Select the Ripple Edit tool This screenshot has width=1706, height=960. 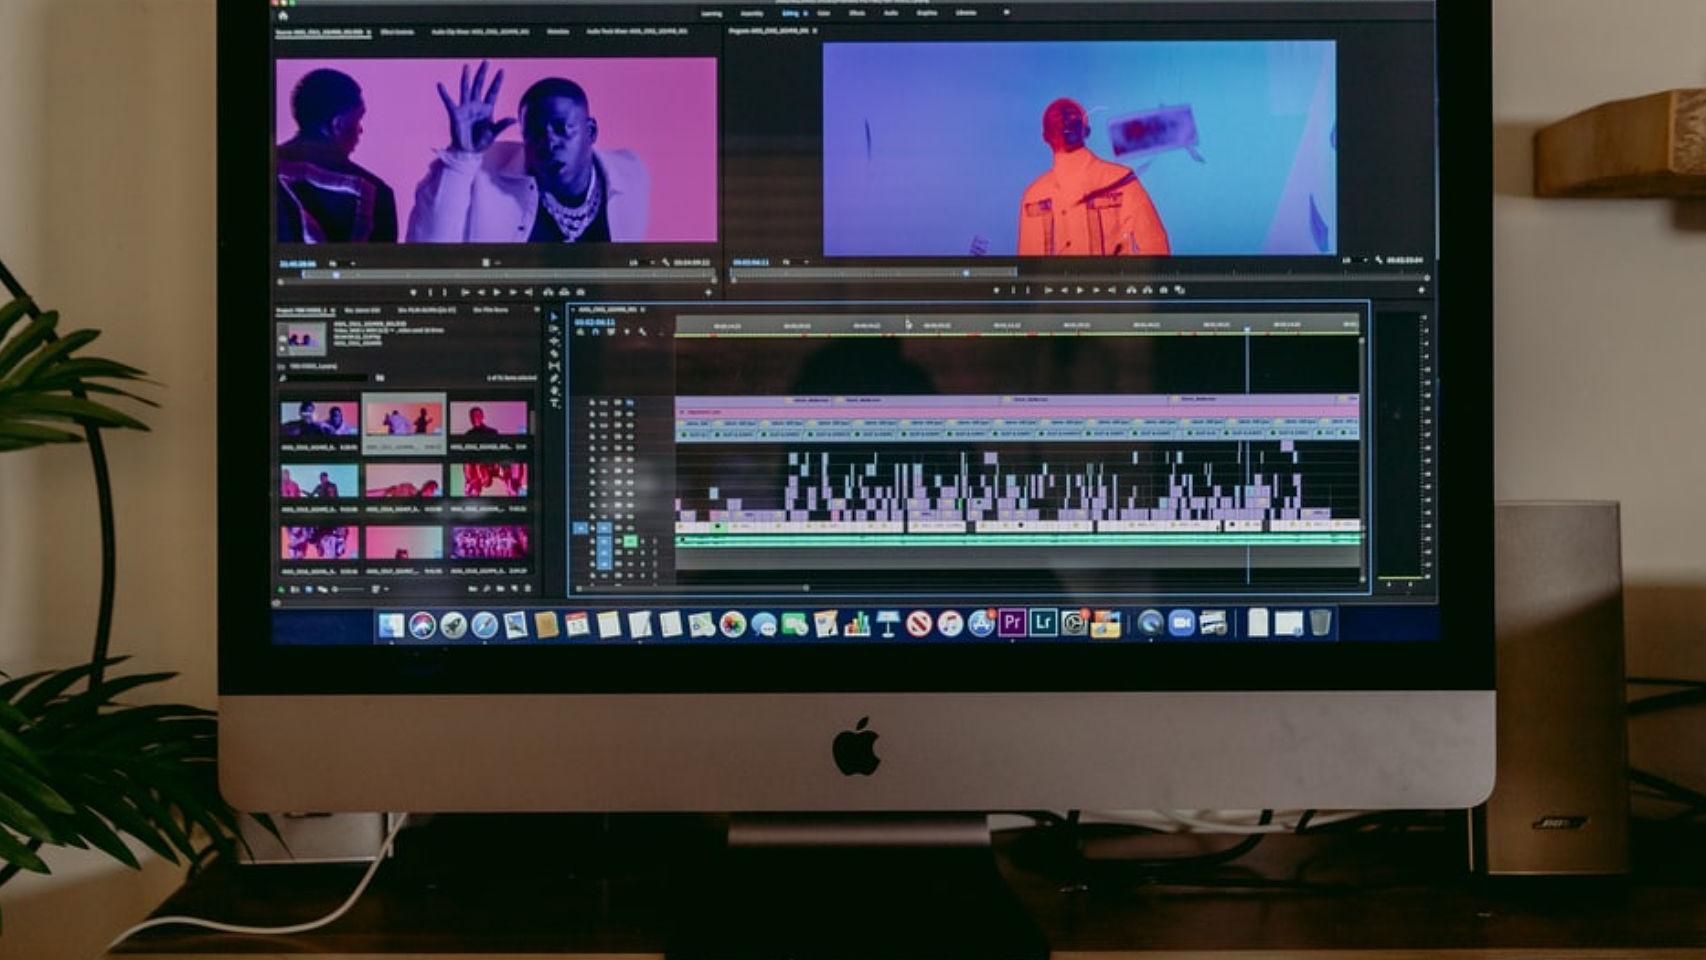point(554,342)
